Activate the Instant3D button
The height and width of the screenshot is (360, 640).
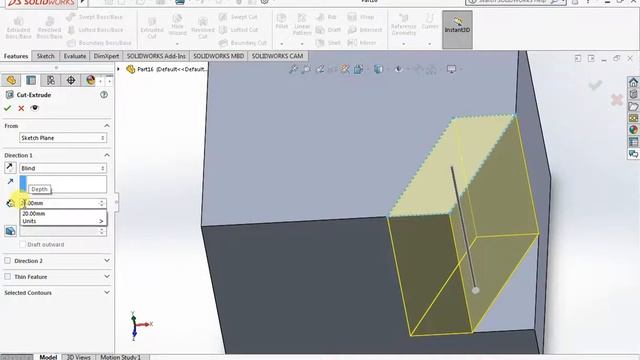point(457,29)
